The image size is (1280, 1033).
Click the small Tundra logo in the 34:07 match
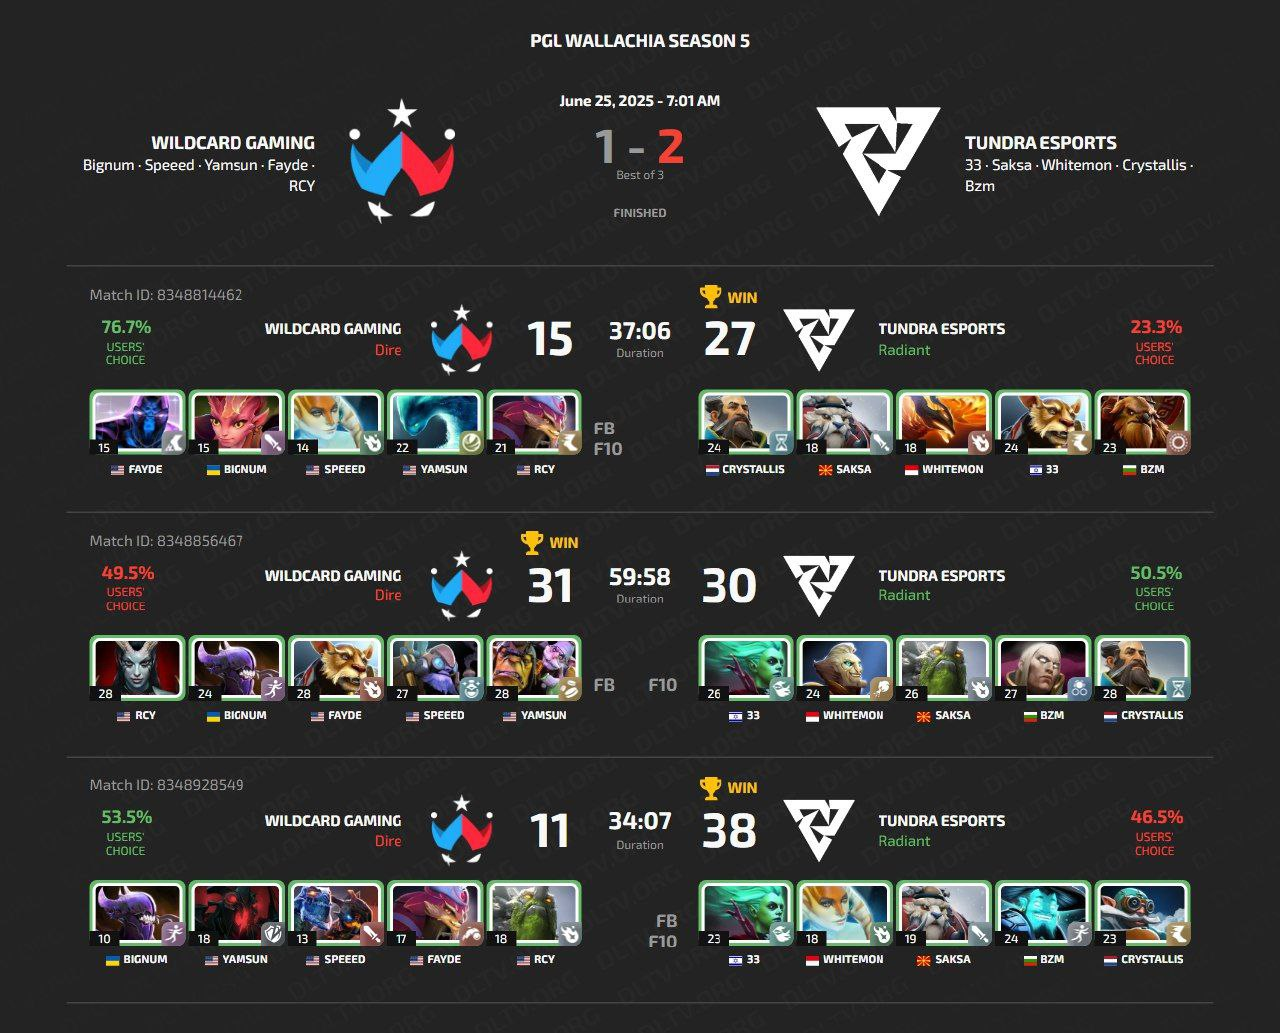coord(818,830)
